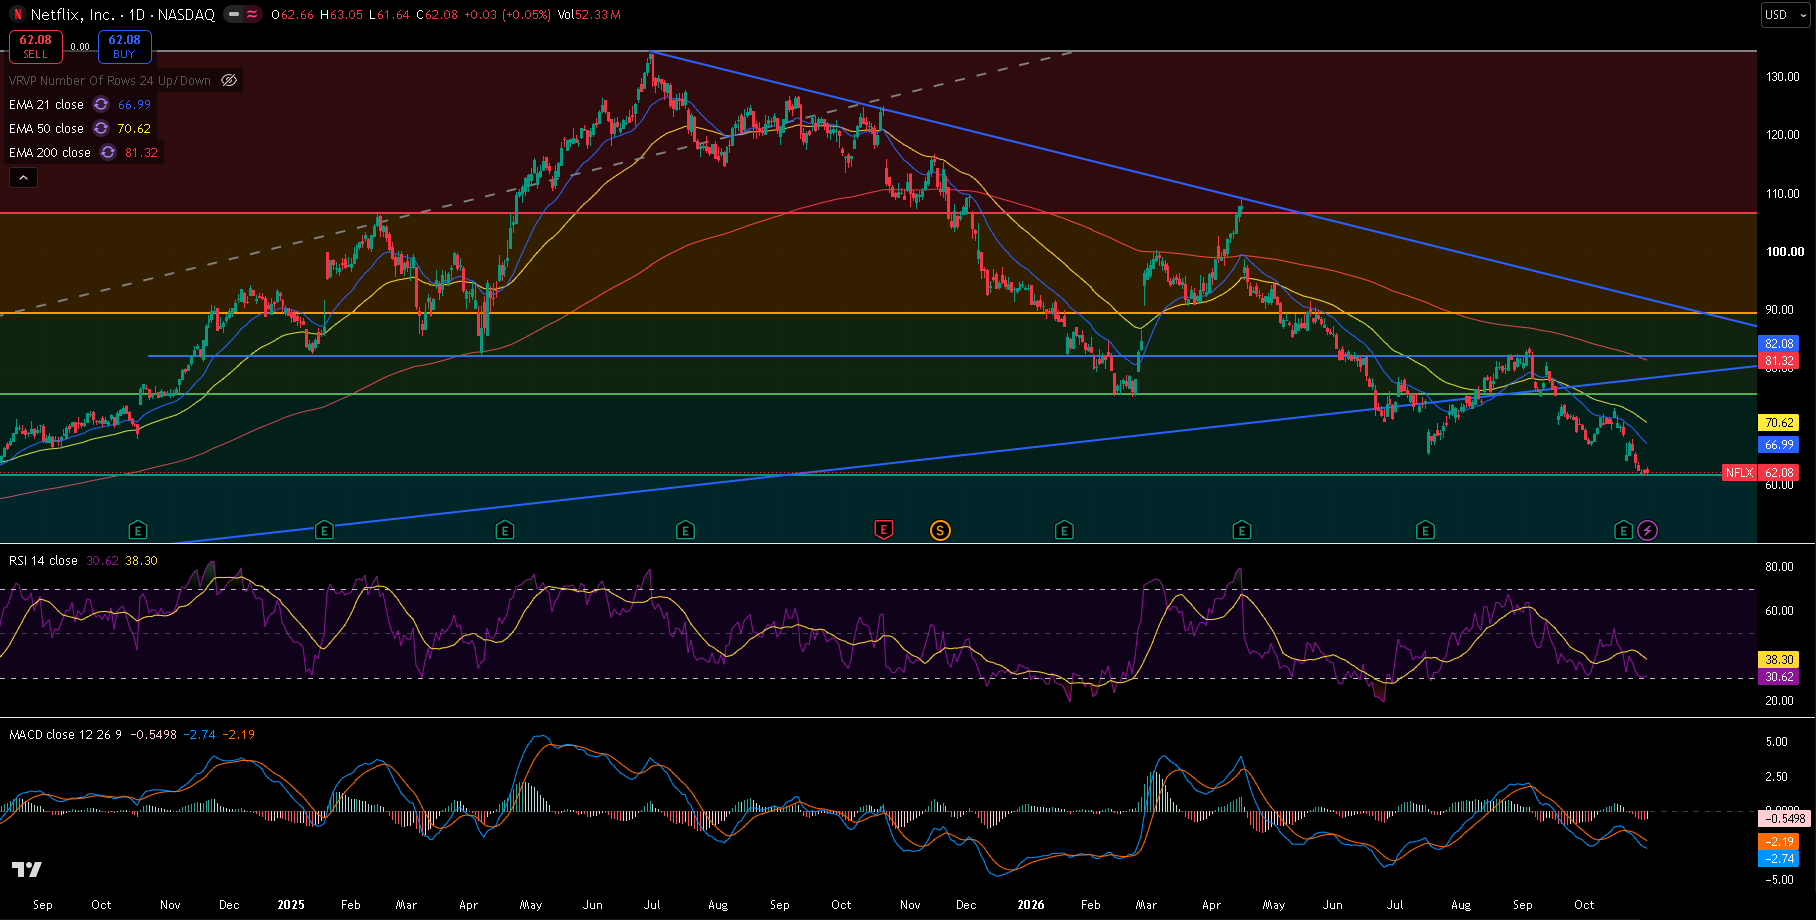The width and height of the screenshot is (1816, 920).
Task: Click the purple lightning event marker
Action: pos(1648,530)
